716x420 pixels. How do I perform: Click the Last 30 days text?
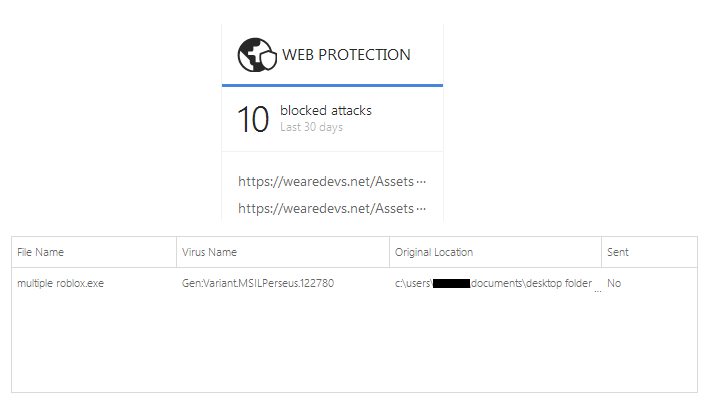pyautogui.click(x=311, y=127)
